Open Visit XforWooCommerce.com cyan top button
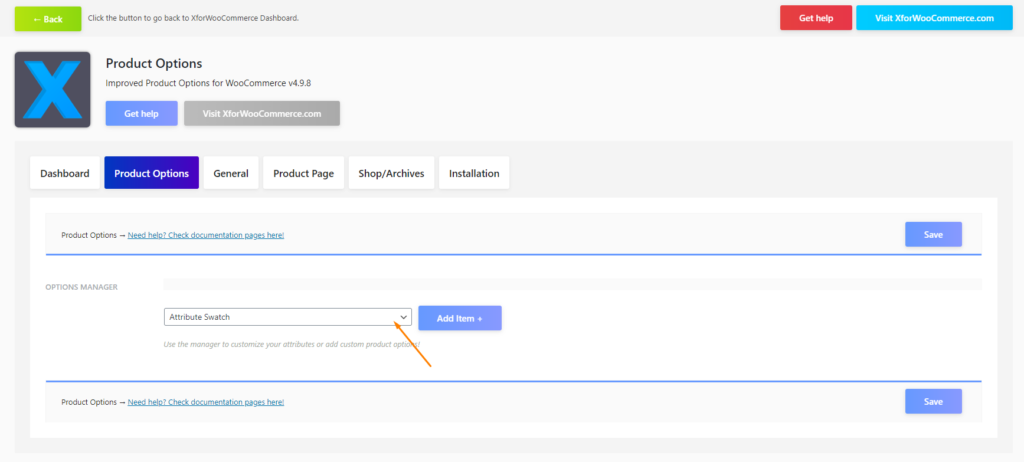The height and width of the screenshot is (462, 1024). tap(935, 18)
